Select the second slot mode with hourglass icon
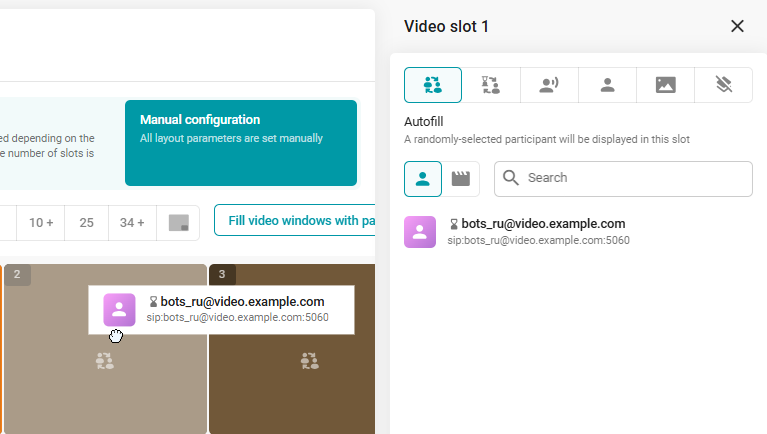The image size is (767, 434). 491,85
